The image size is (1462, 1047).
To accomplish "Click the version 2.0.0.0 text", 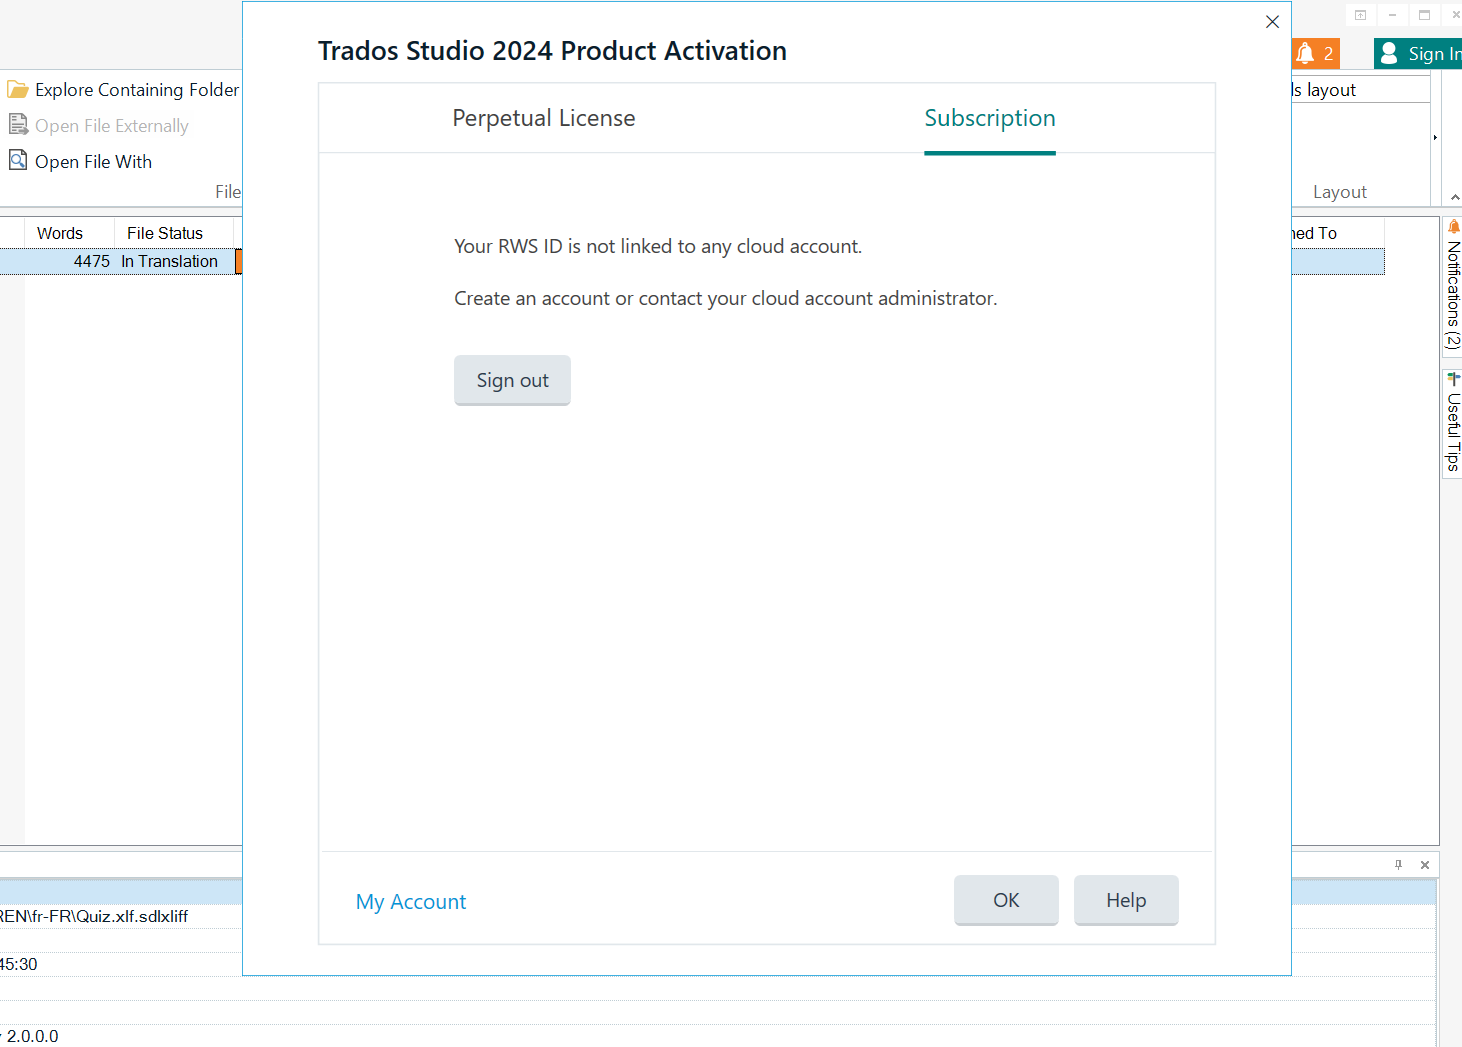I will [x=32, y=1036].
